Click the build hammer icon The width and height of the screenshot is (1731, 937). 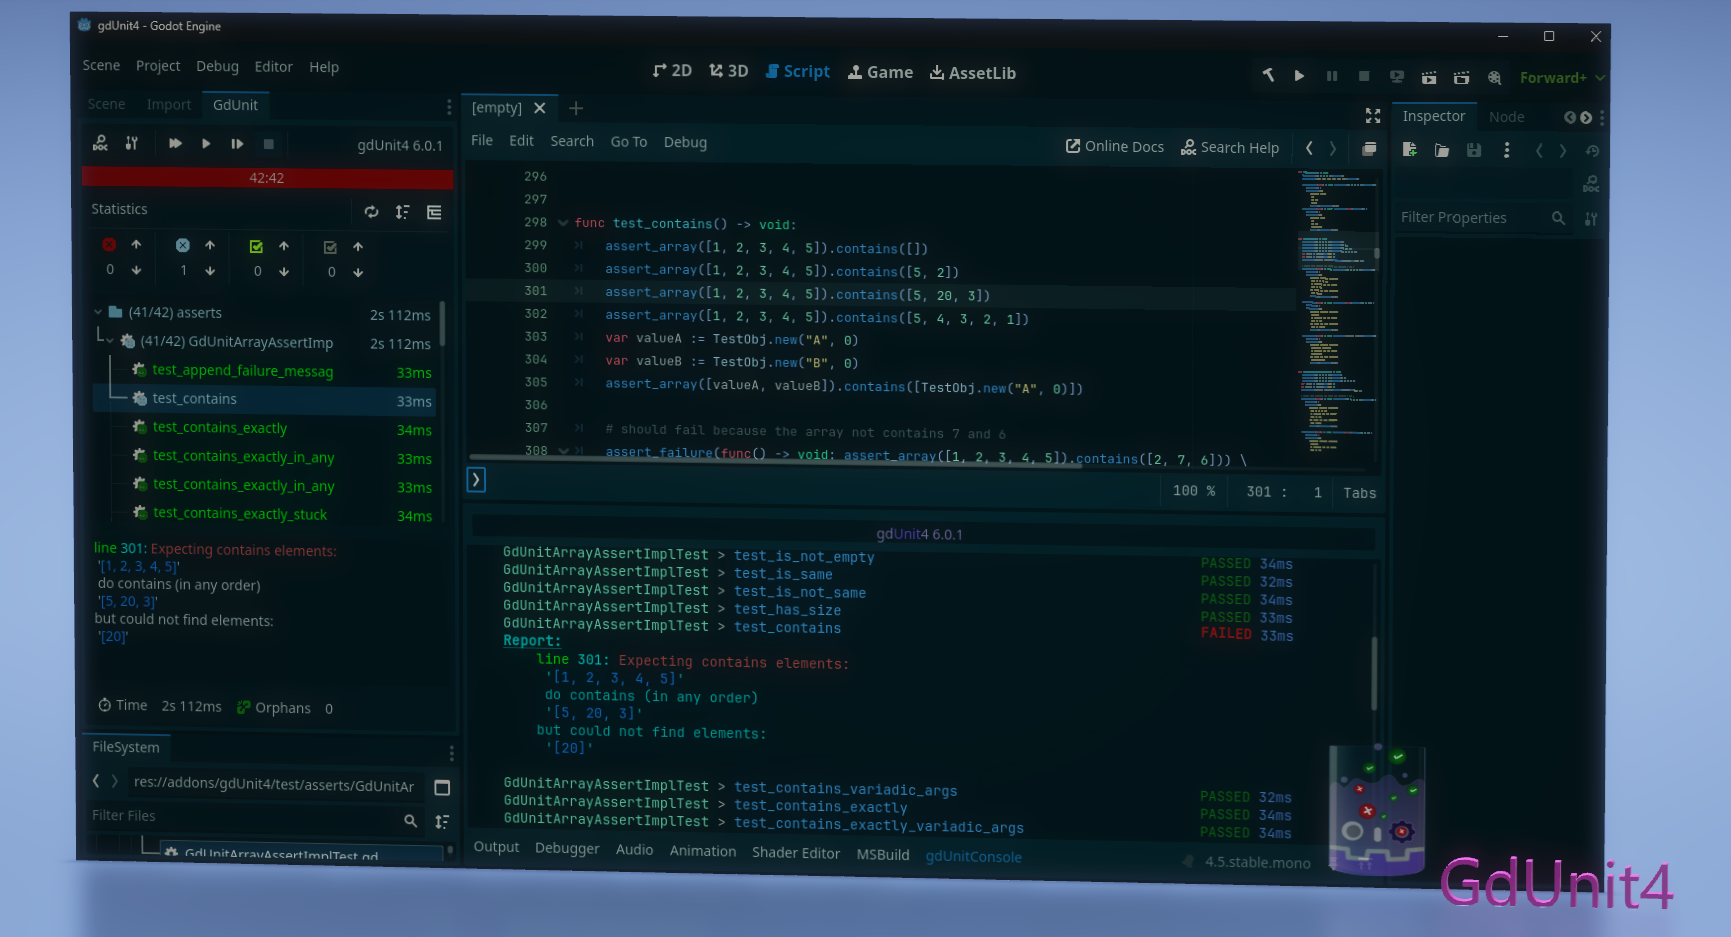coord(1268,75)
